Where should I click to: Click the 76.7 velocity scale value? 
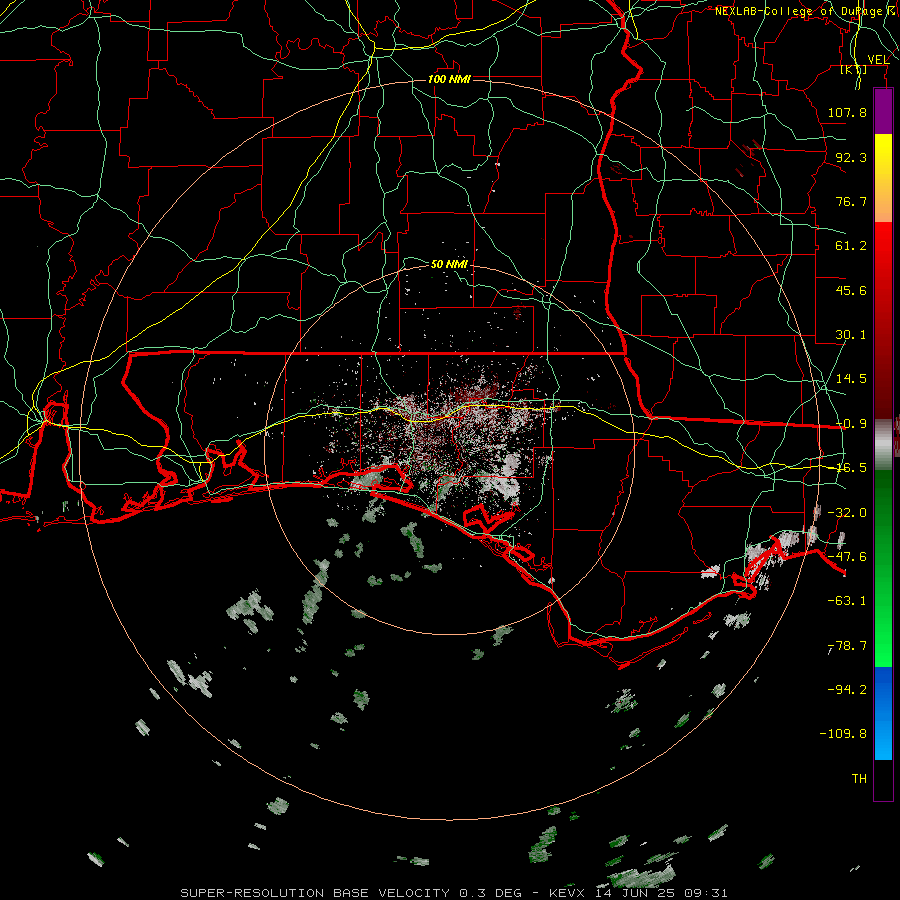pos(851,201)
